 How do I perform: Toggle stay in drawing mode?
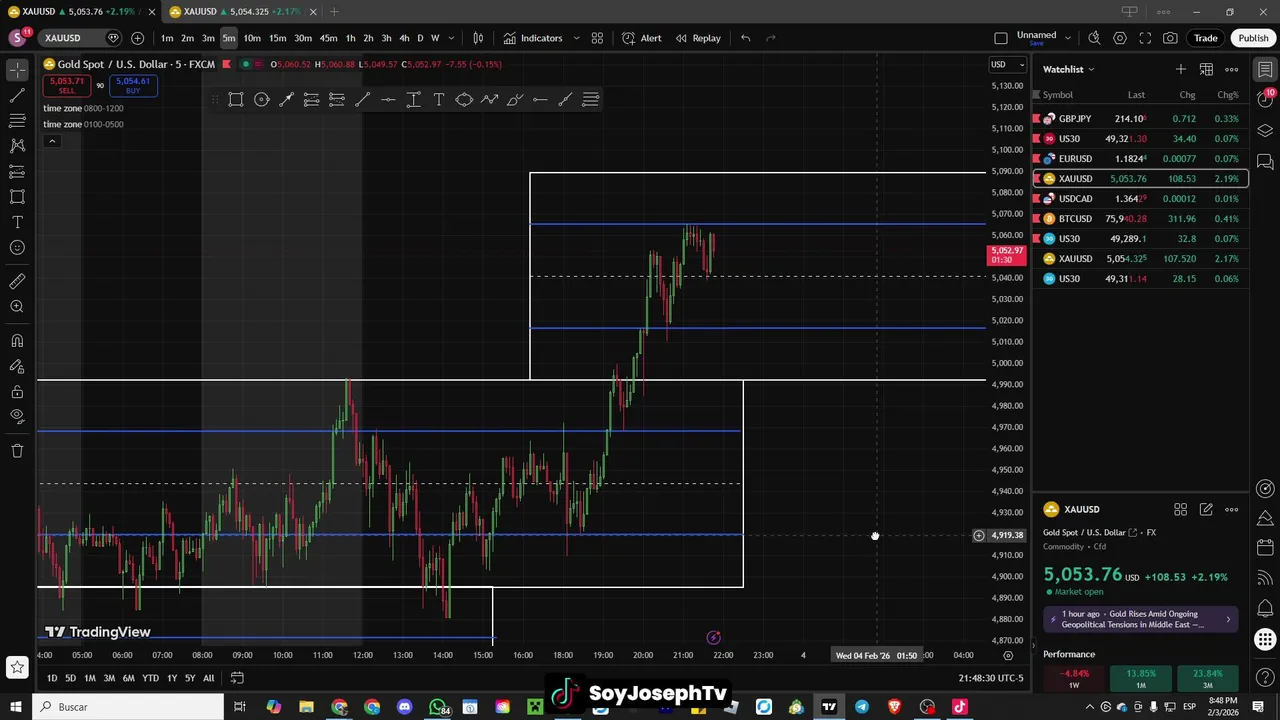(17, 366)
